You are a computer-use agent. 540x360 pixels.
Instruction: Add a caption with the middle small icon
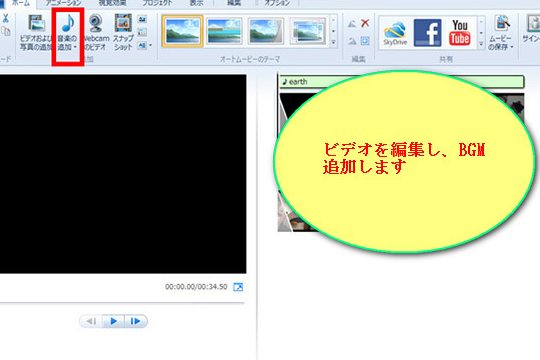pos(142,32)
